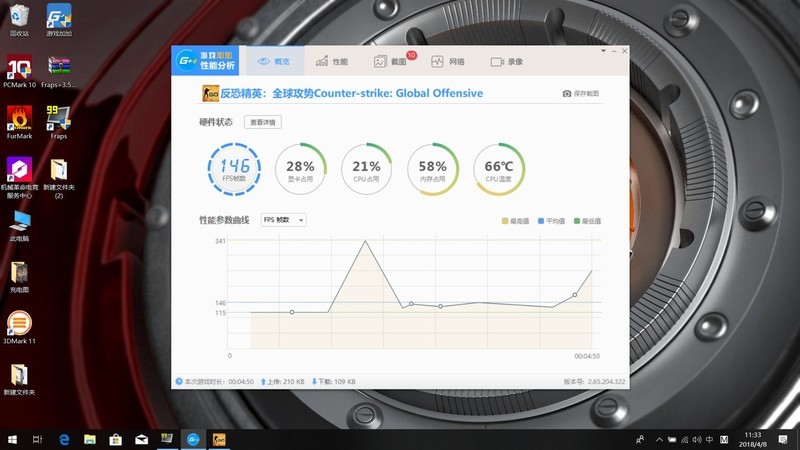Viewport: 800px width, 450px height.
Task: Open Mail app from taskbar
Action: click(x=141, y=439)
